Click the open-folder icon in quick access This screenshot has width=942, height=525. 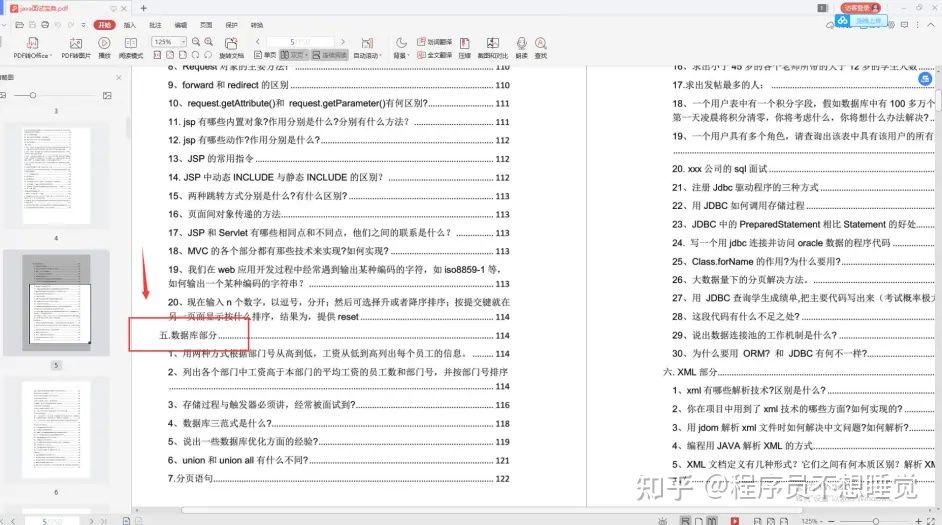(x=19, y=25)
